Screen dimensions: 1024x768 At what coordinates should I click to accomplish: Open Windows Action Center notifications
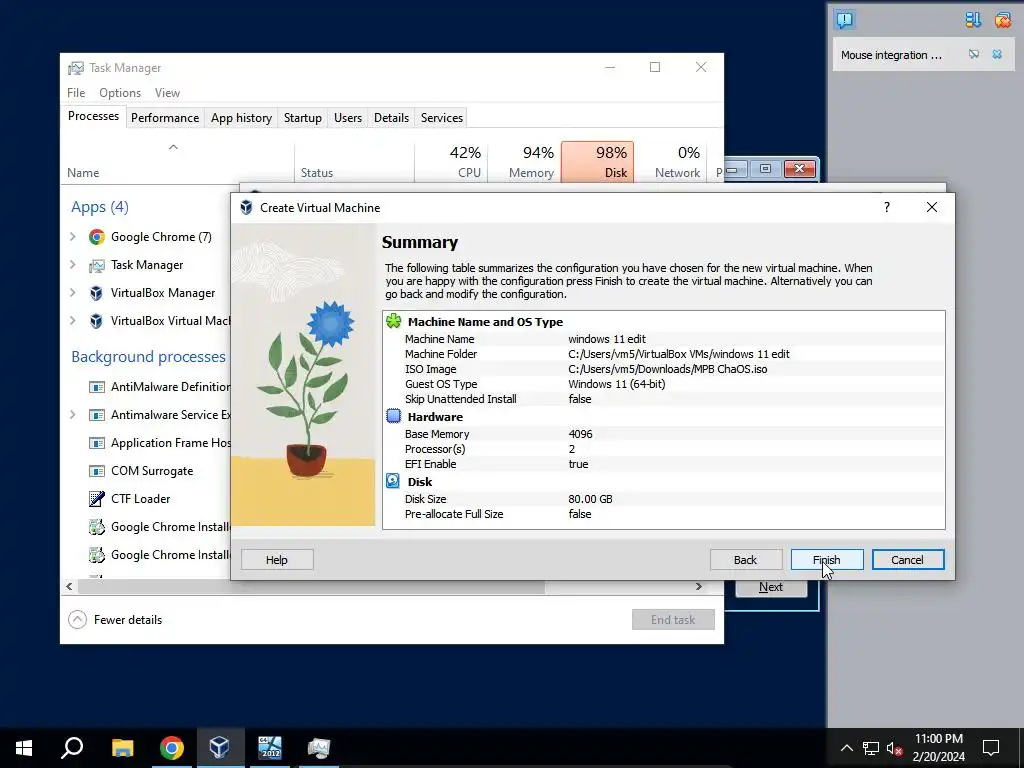[991, 748]
